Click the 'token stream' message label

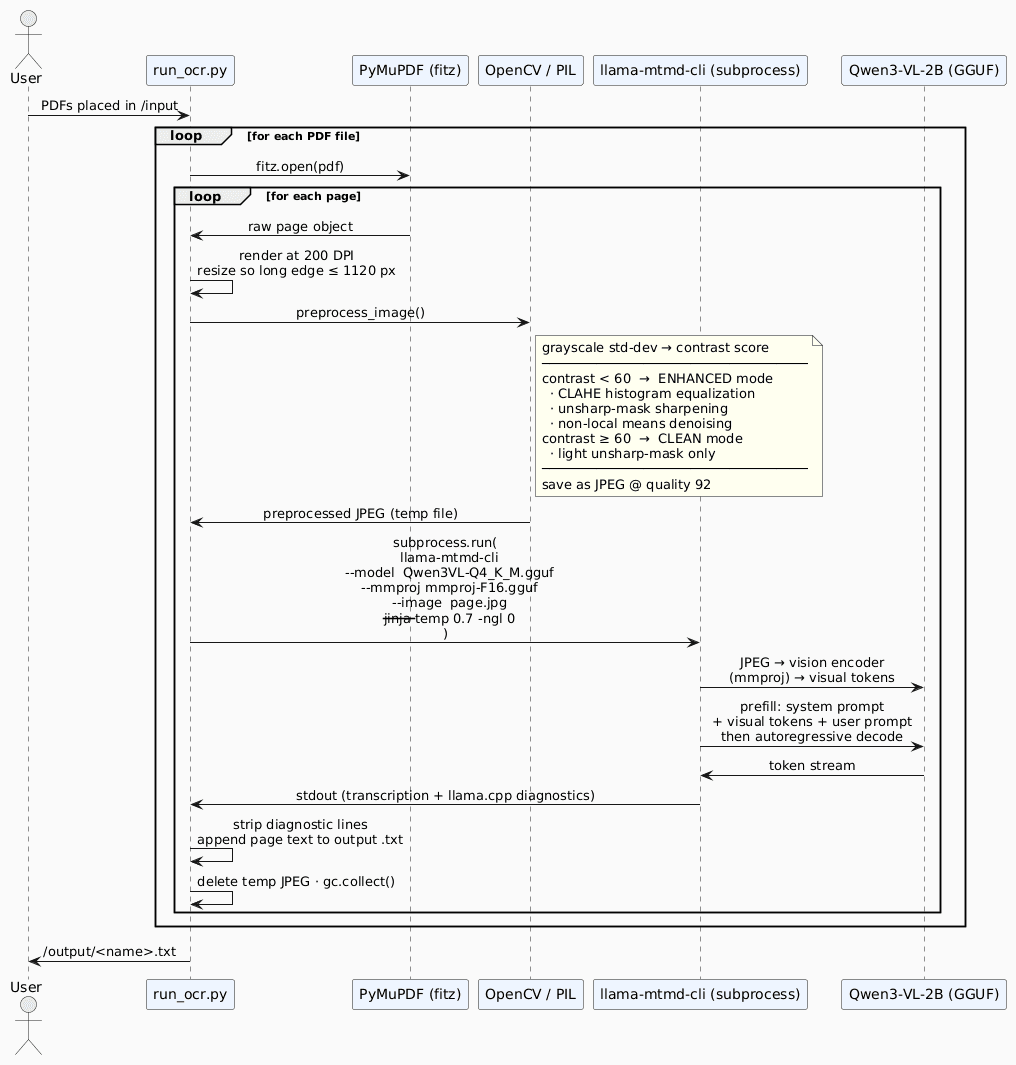[812, 765]
